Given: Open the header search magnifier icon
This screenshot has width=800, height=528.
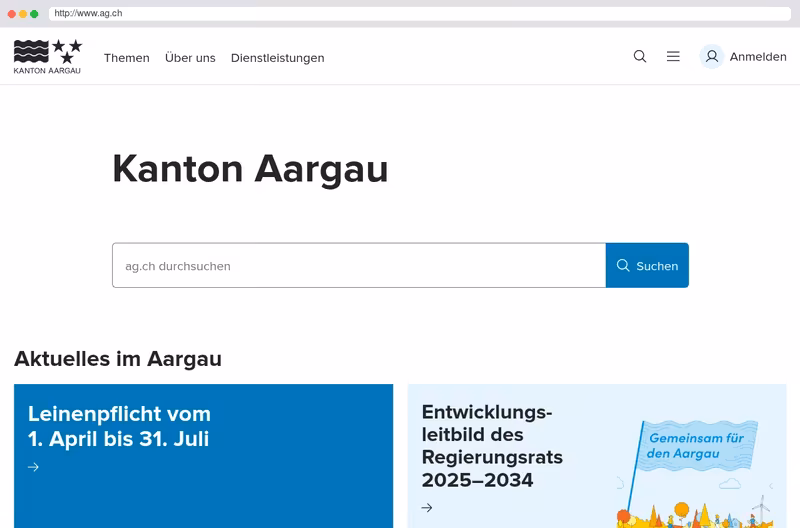Looking at the screenshot, I should [x=640, y=56].
